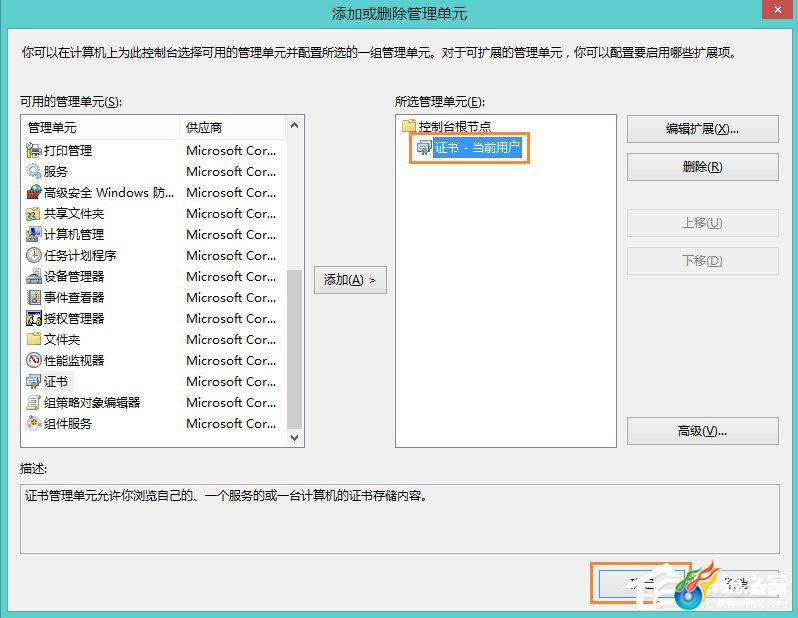The width and height of the screenshot is (798, 618).
Task: Click the 证书 certificate icon in available list
Action: [x=34, y=381]
